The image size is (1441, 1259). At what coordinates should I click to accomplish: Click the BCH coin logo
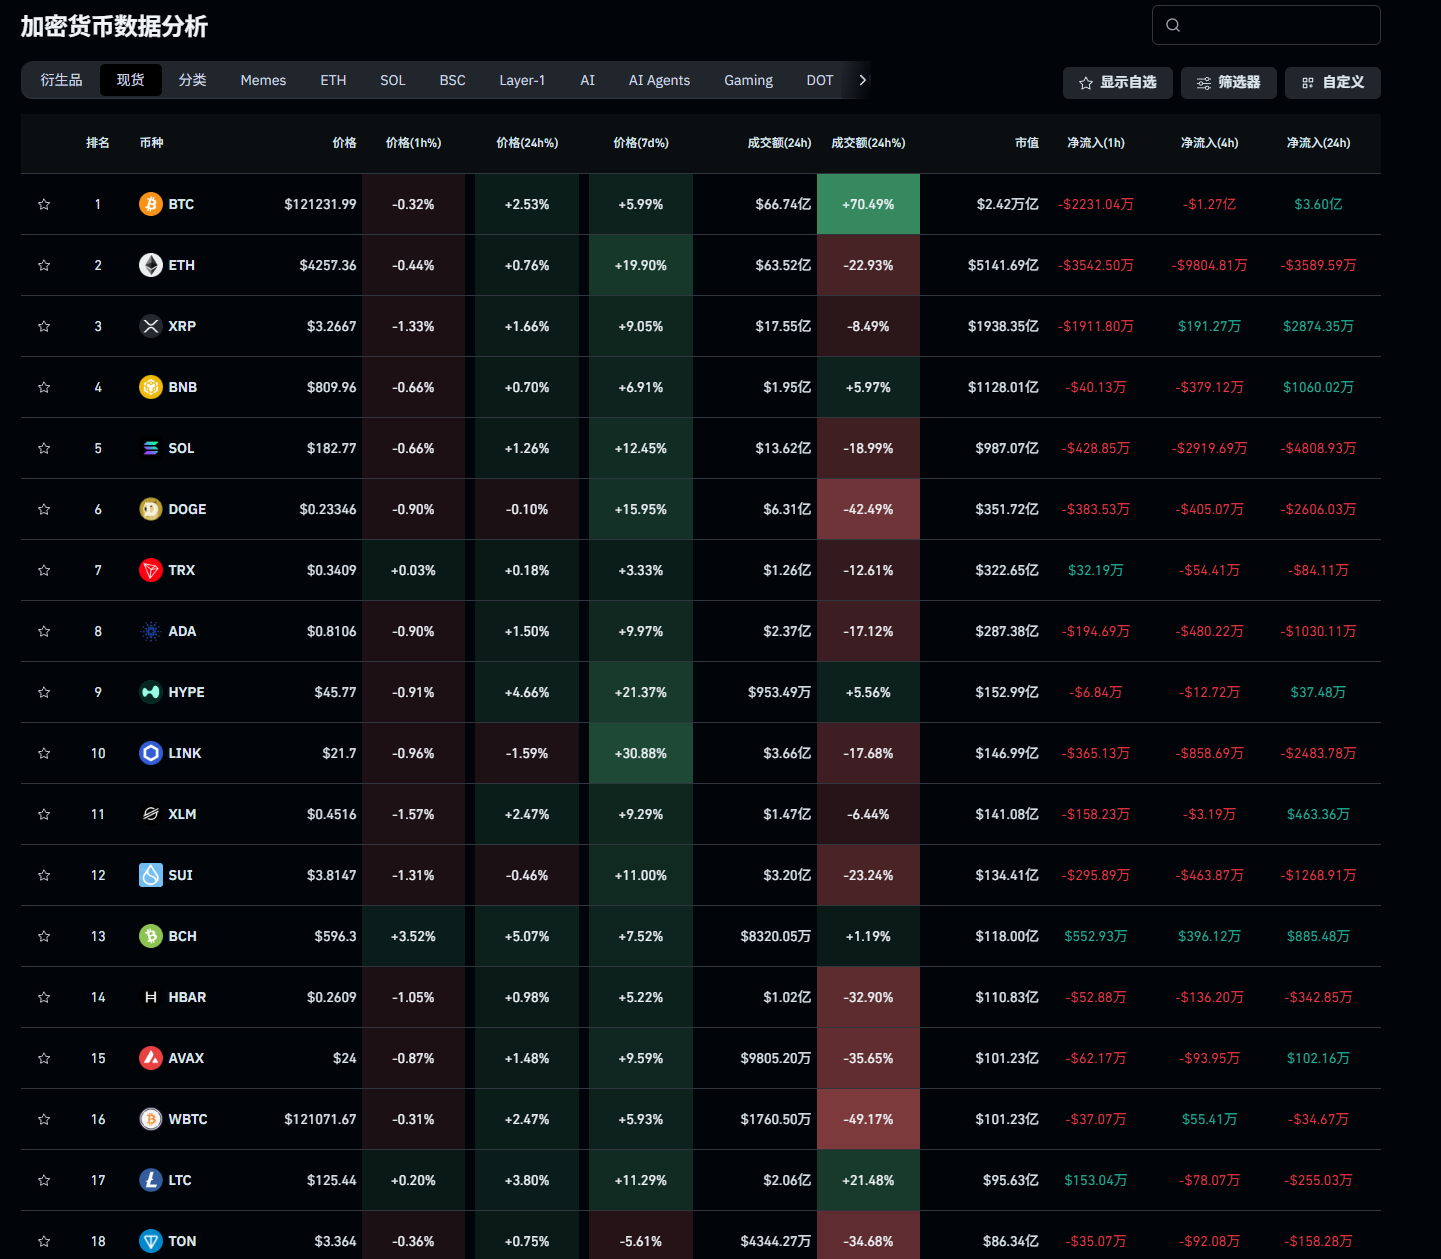pyautogui.click(x=151, y=936)
